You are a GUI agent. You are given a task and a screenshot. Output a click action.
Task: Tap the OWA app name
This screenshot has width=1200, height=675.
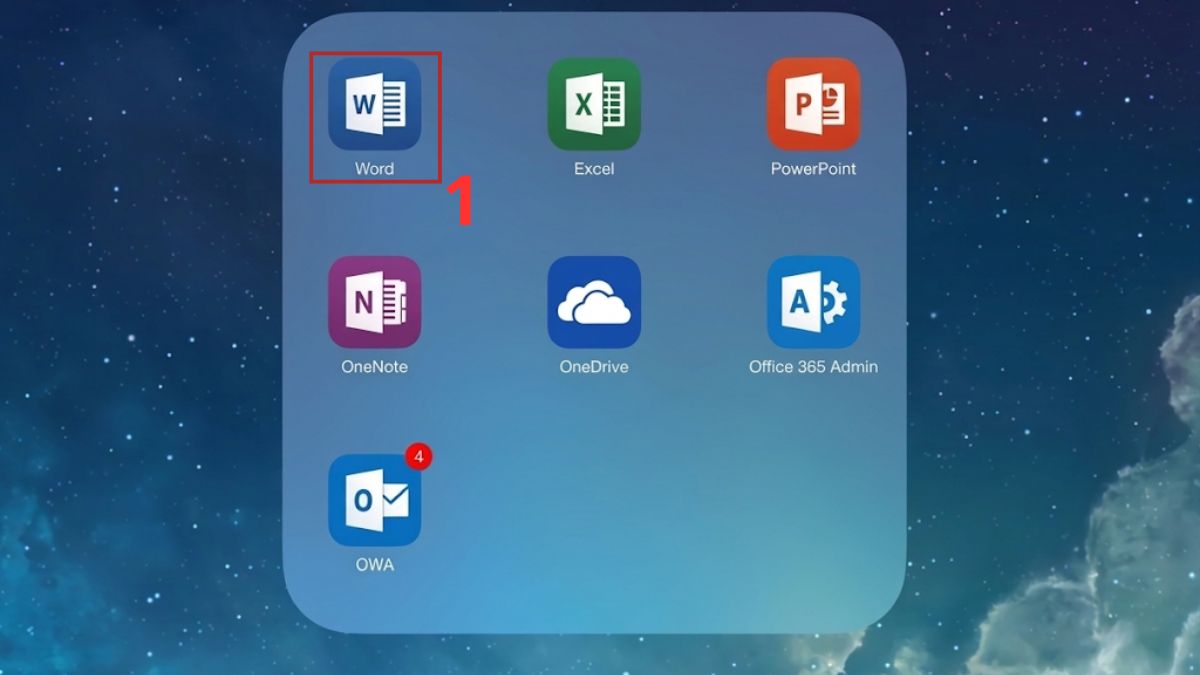(374, 565)
